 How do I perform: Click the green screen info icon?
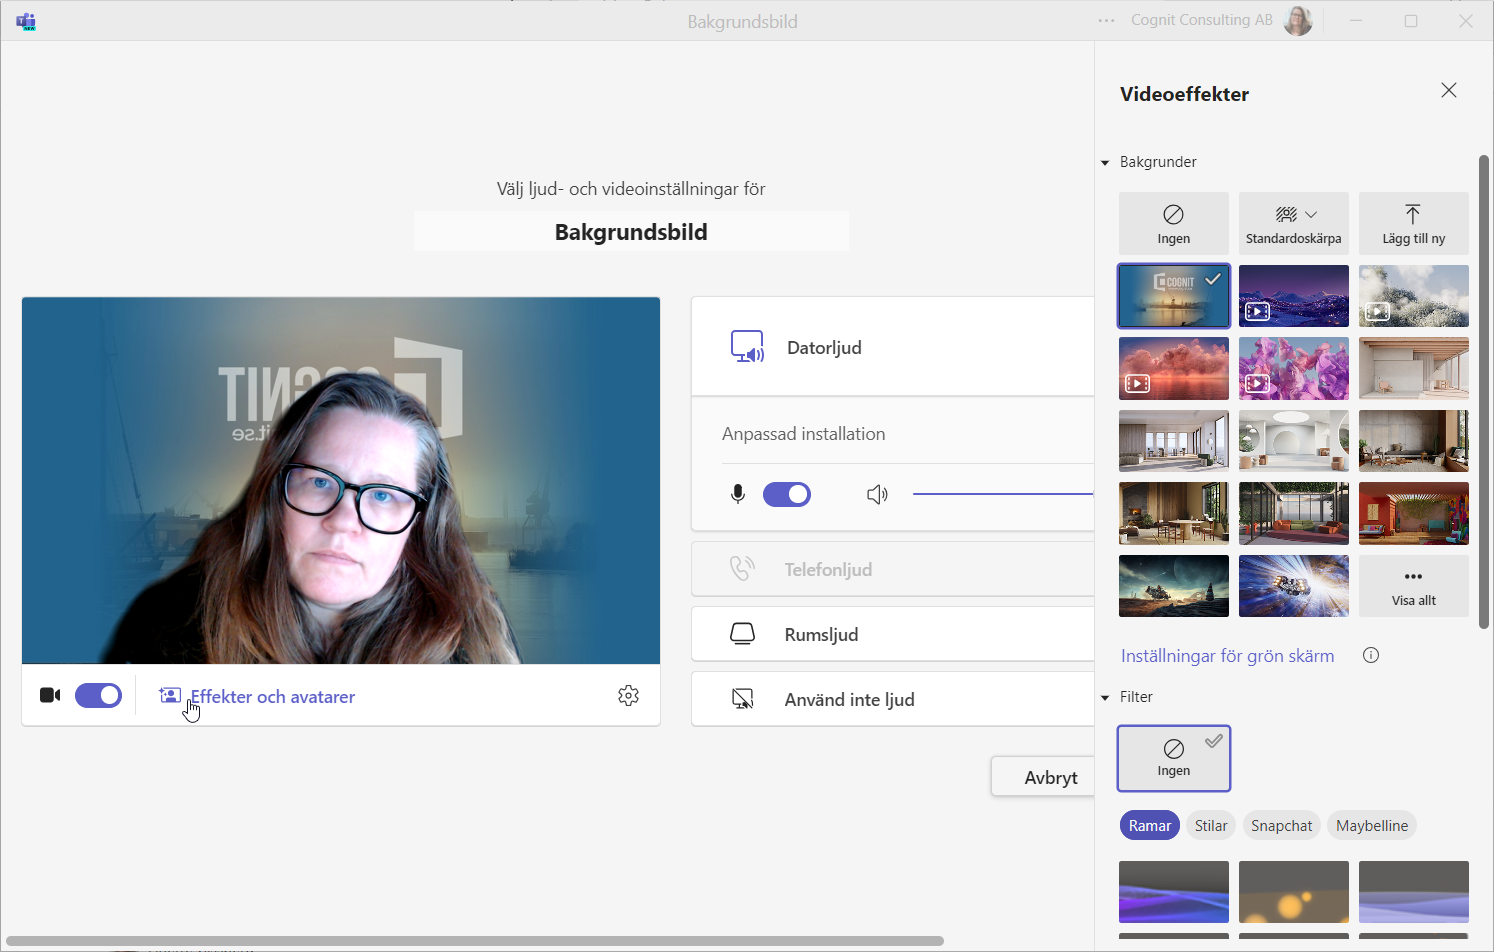(x=1371, y=655)
